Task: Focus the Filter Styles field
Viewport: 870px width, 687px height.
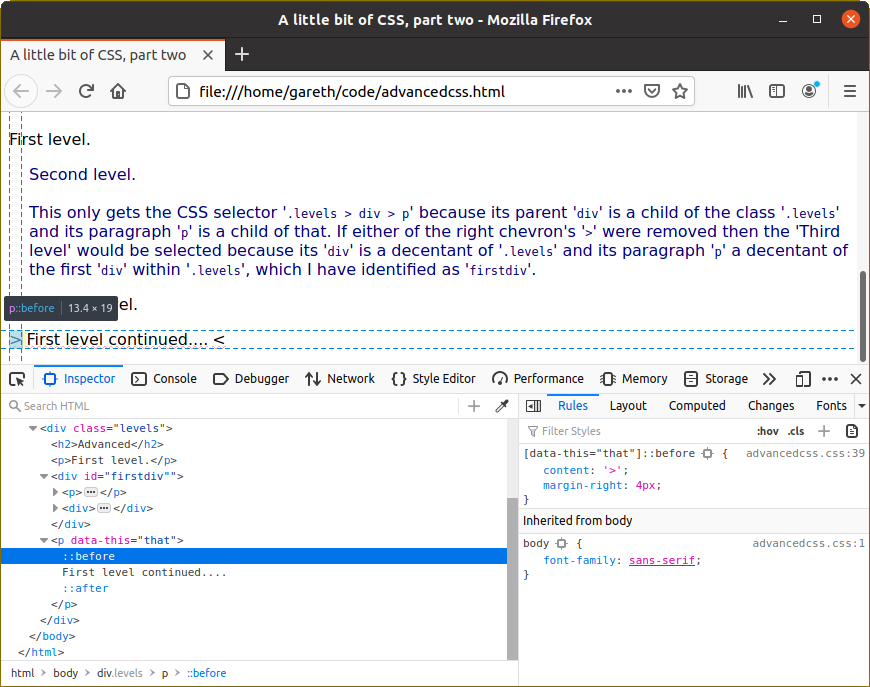Action: (638, 431)
